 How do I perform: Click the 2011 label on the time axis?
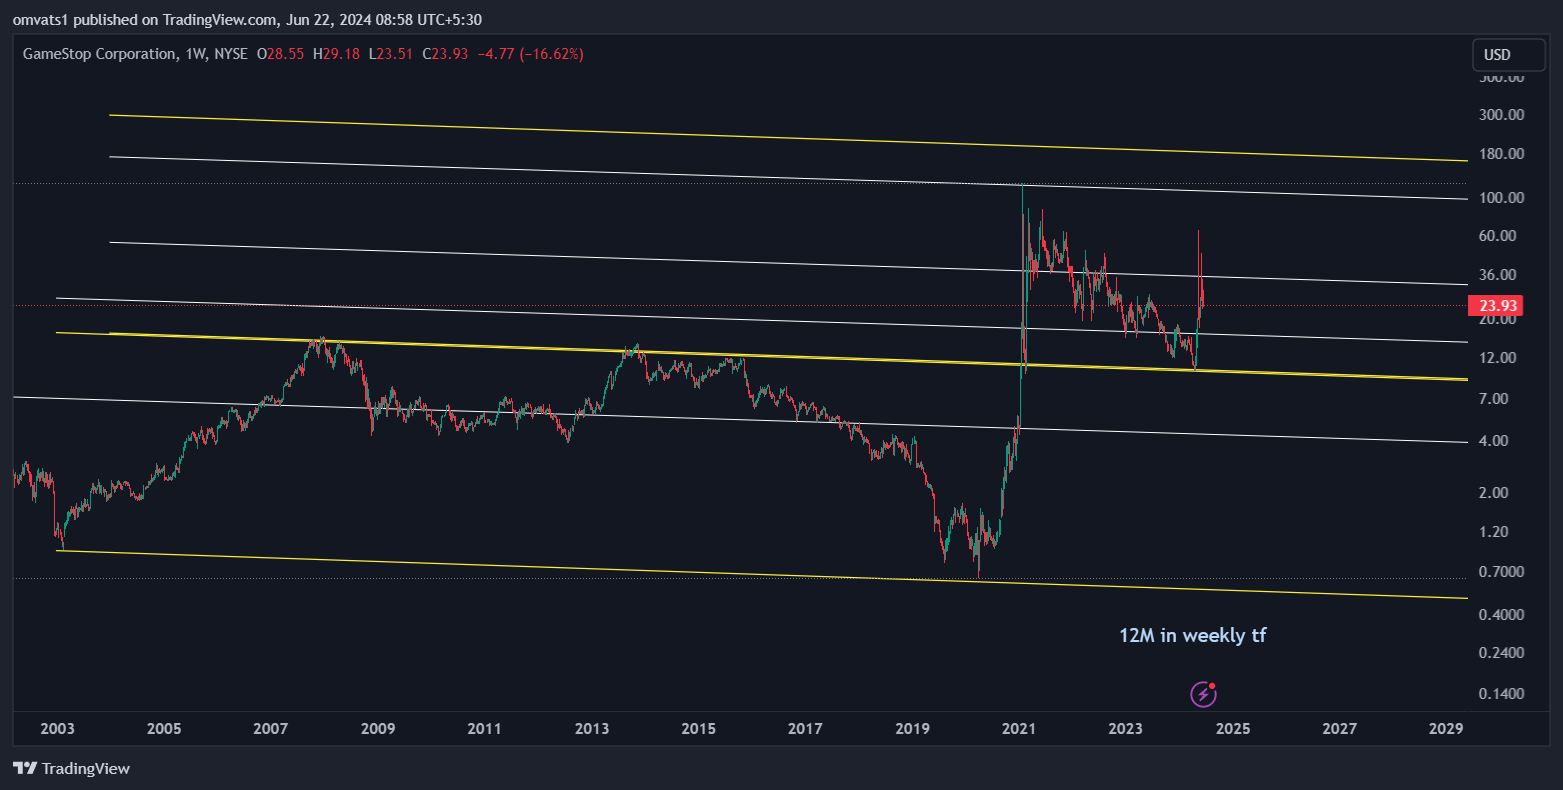(x=485, y=729)
